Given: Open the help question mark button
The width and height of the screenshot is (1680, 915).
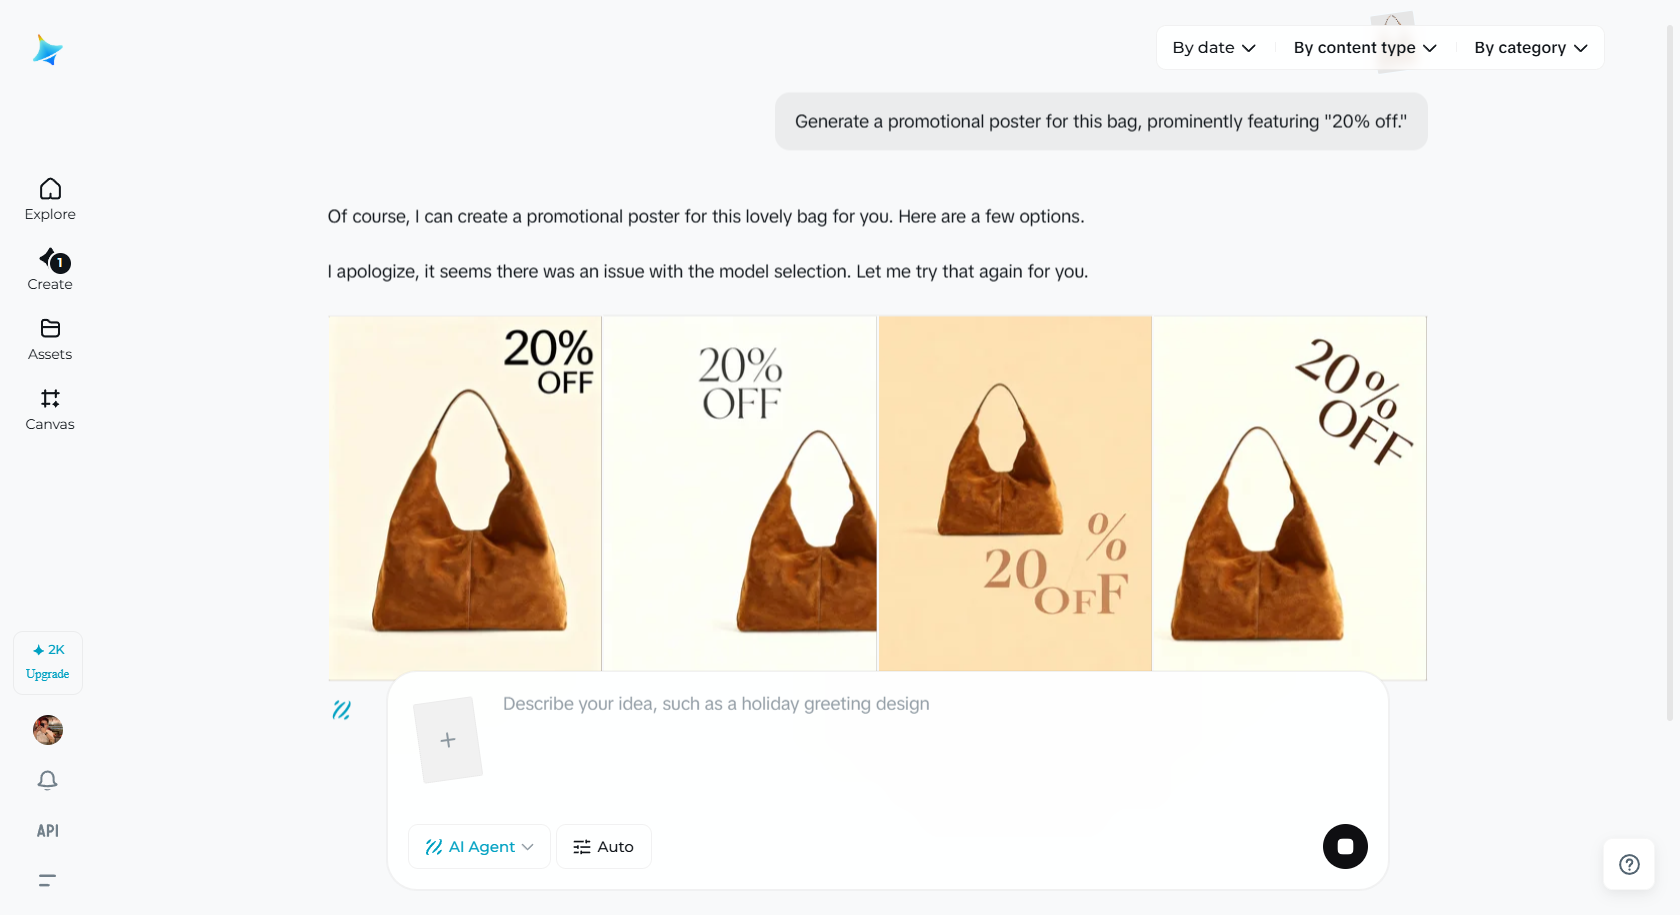Looking at the screenshot, I should (1629, 864).
